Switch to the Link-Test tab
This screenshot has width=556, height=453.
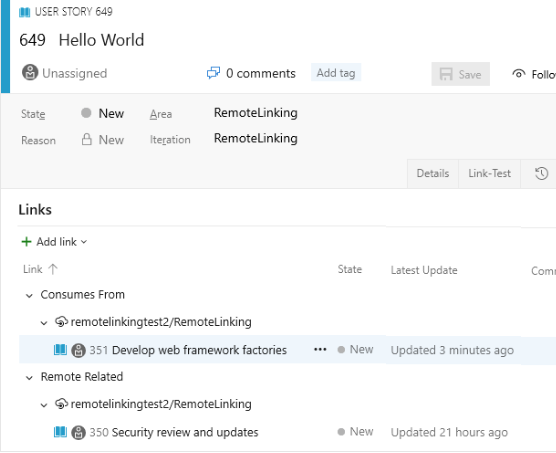[489, 173]
